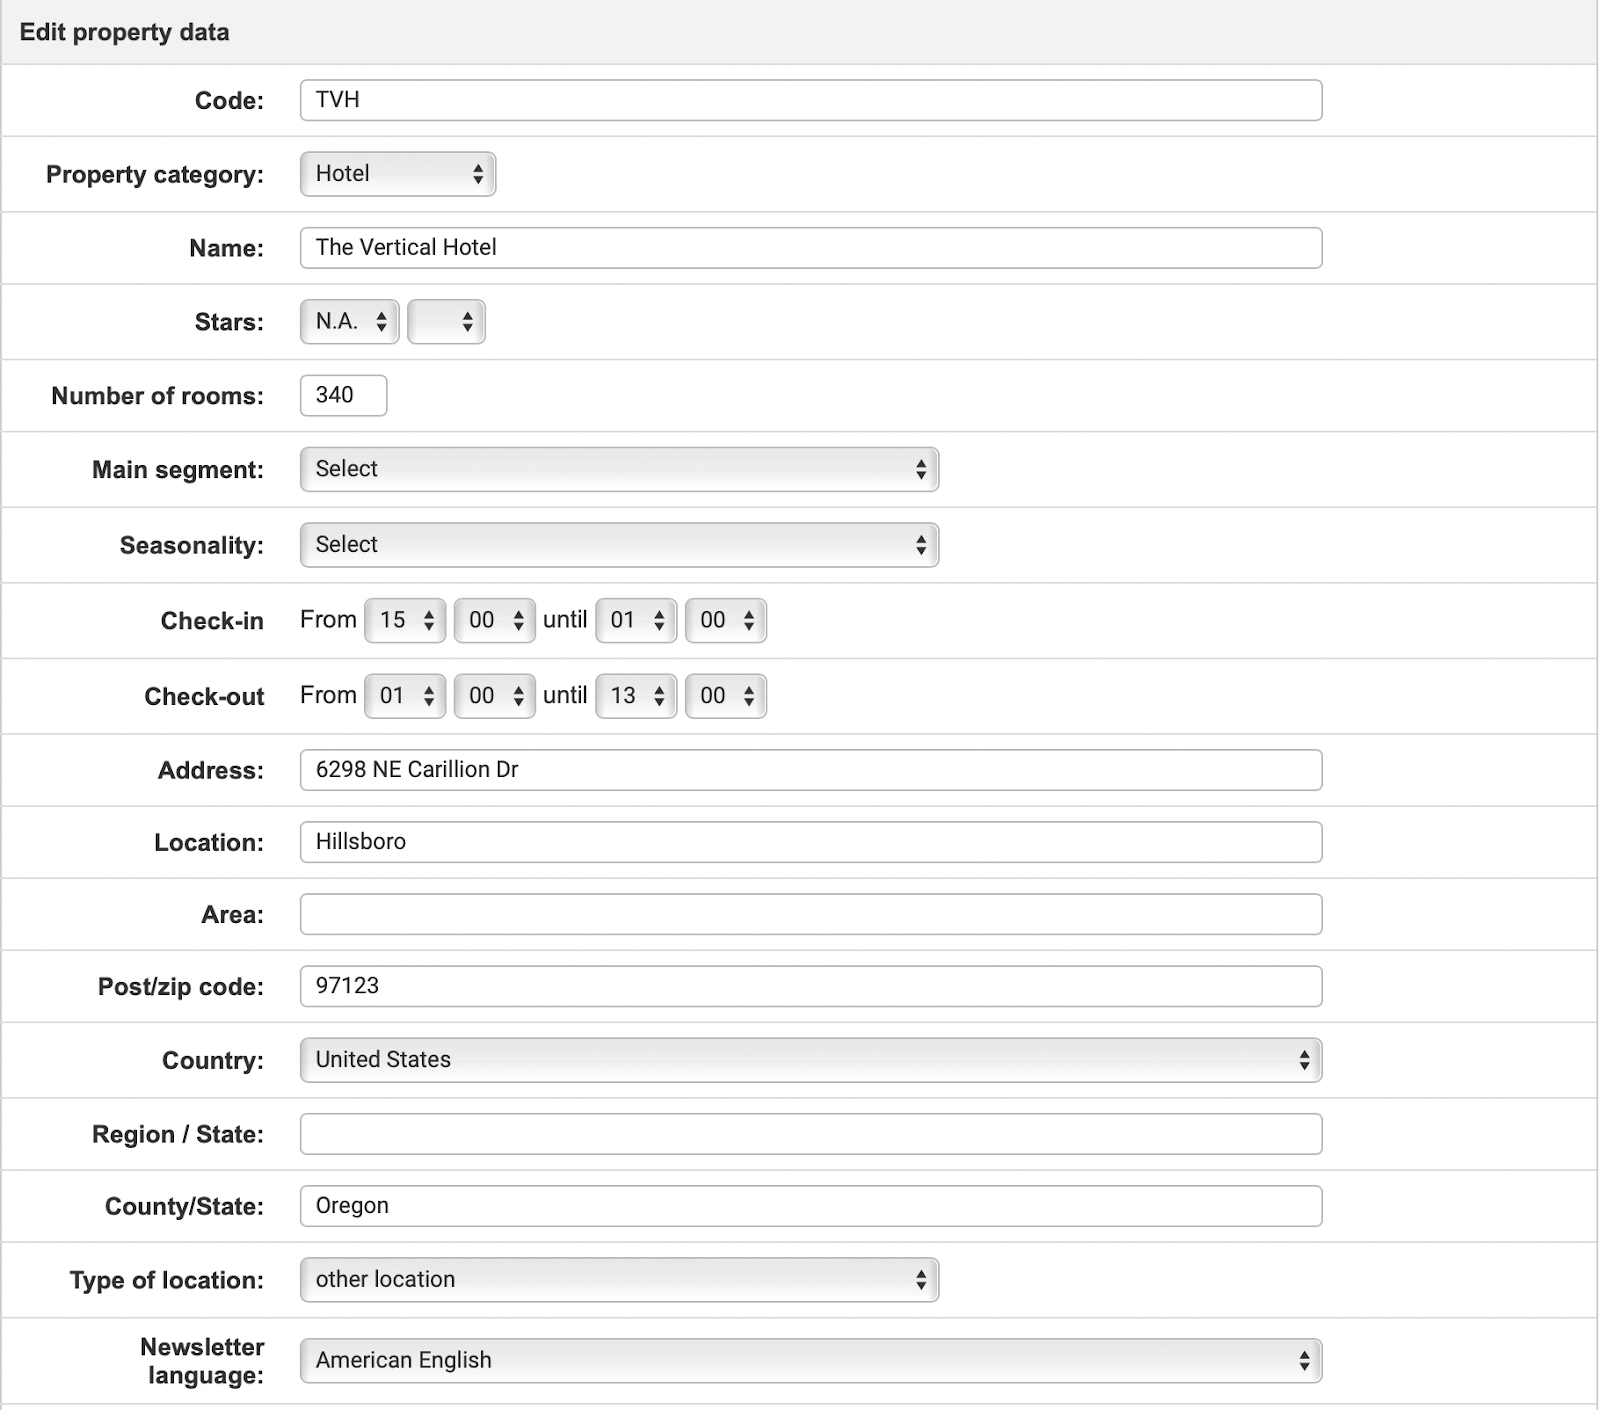This screenshot has width=1600, height=1410.
Task: Open Check-out From hour dropdown showing 01
Action: [x=405, y=696]
